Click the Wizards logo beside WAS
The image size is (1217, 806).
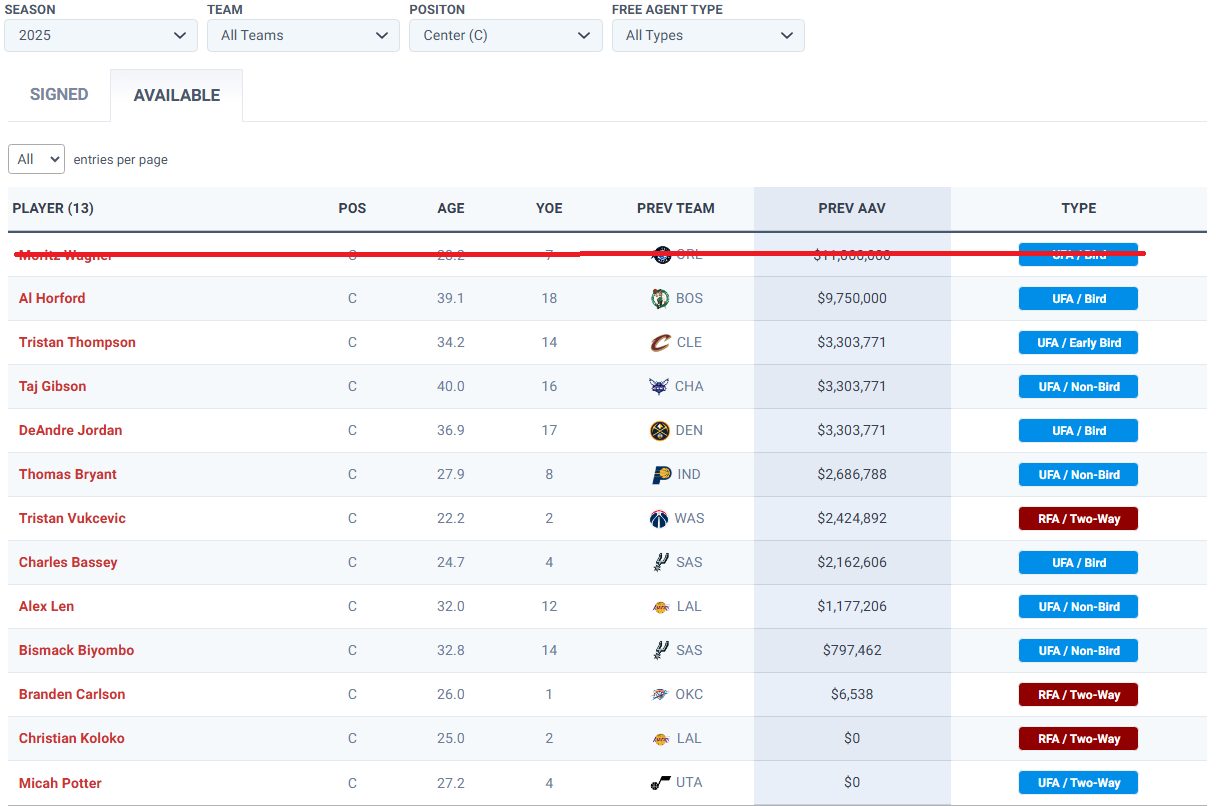660,518
